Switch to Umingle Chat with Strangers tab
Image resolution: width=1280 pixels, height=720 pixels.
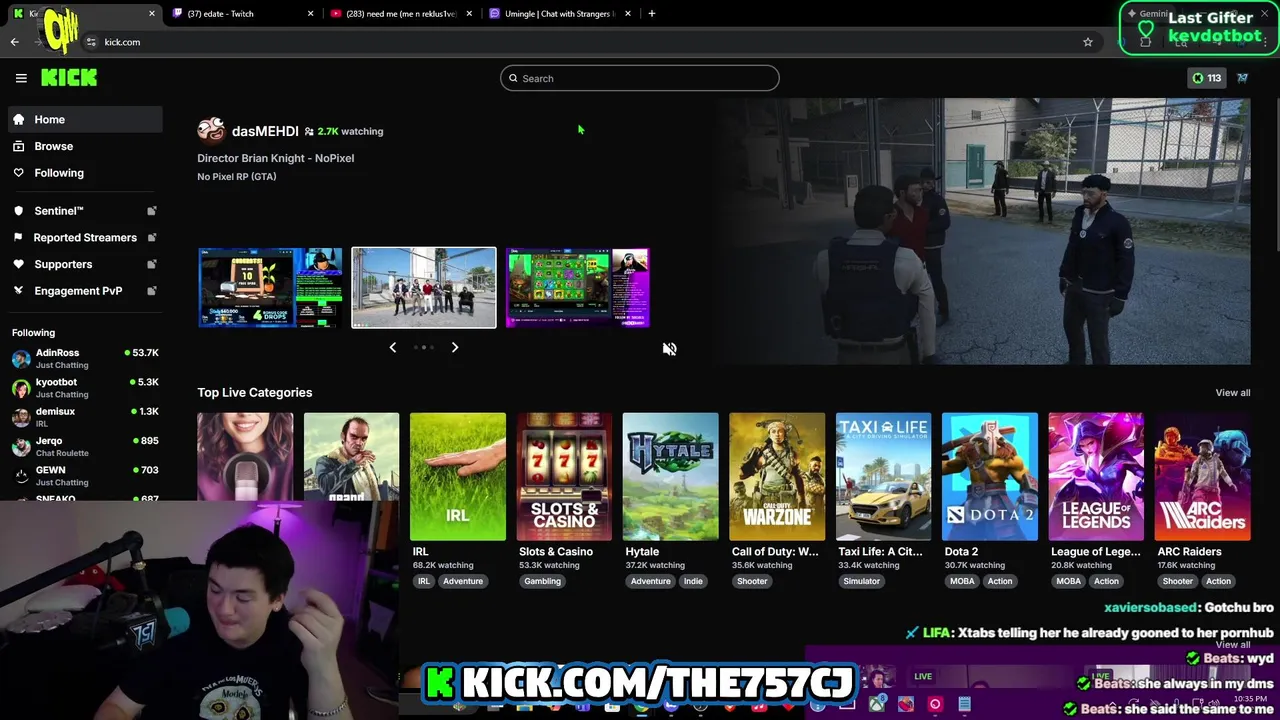(558, 14)
